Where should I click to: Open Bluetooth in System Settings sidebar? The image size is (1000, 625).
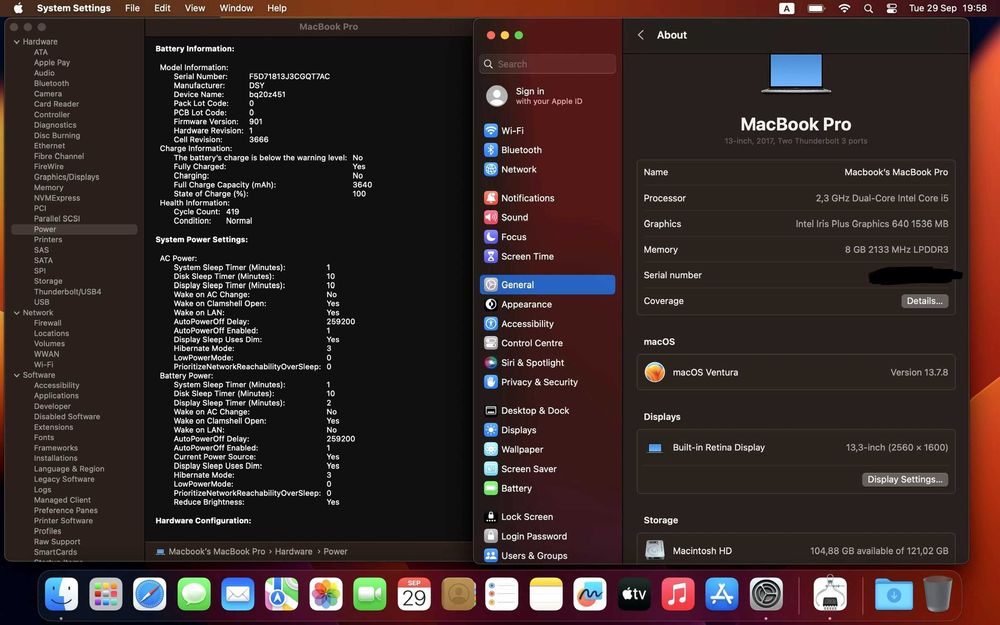click(547, 150)
